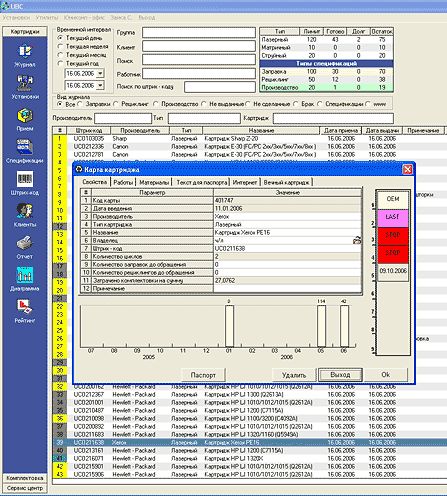This screenshot has height=496, width=447.
Task: Select the Рециклинг journal type radio
Action: (x=116, y=104)
